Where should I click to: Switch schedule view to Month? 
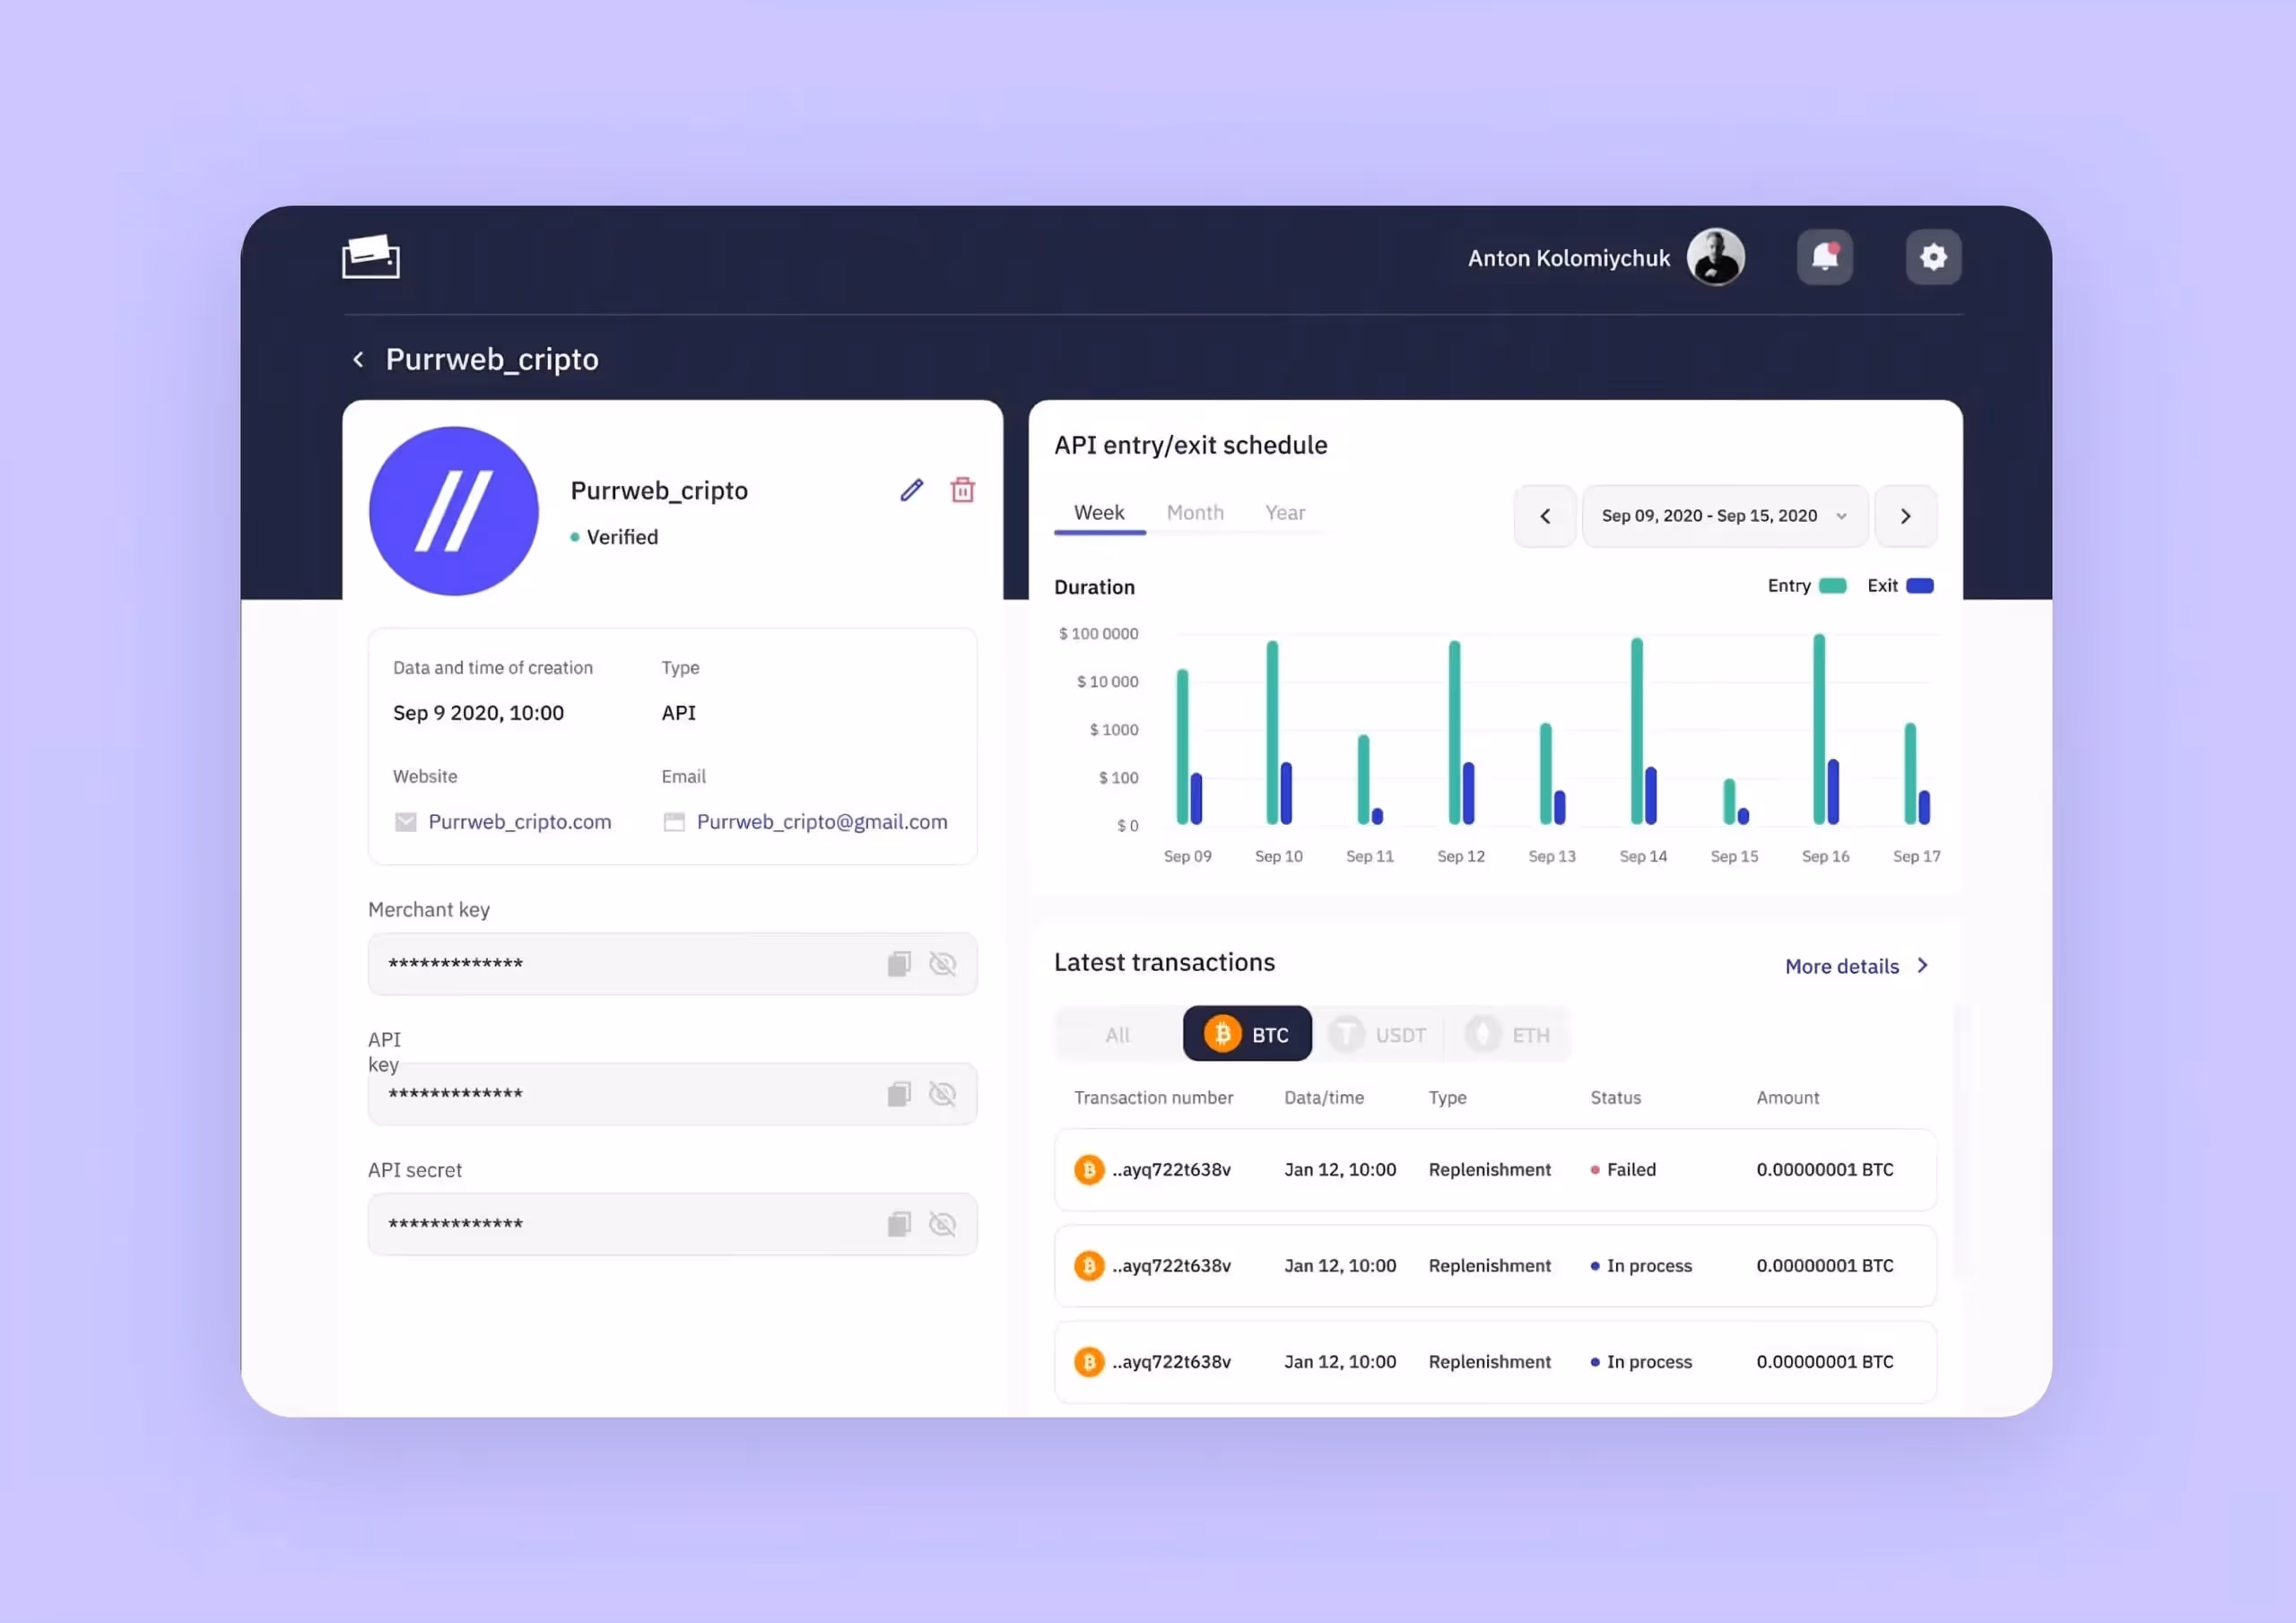coord(1195,512)
